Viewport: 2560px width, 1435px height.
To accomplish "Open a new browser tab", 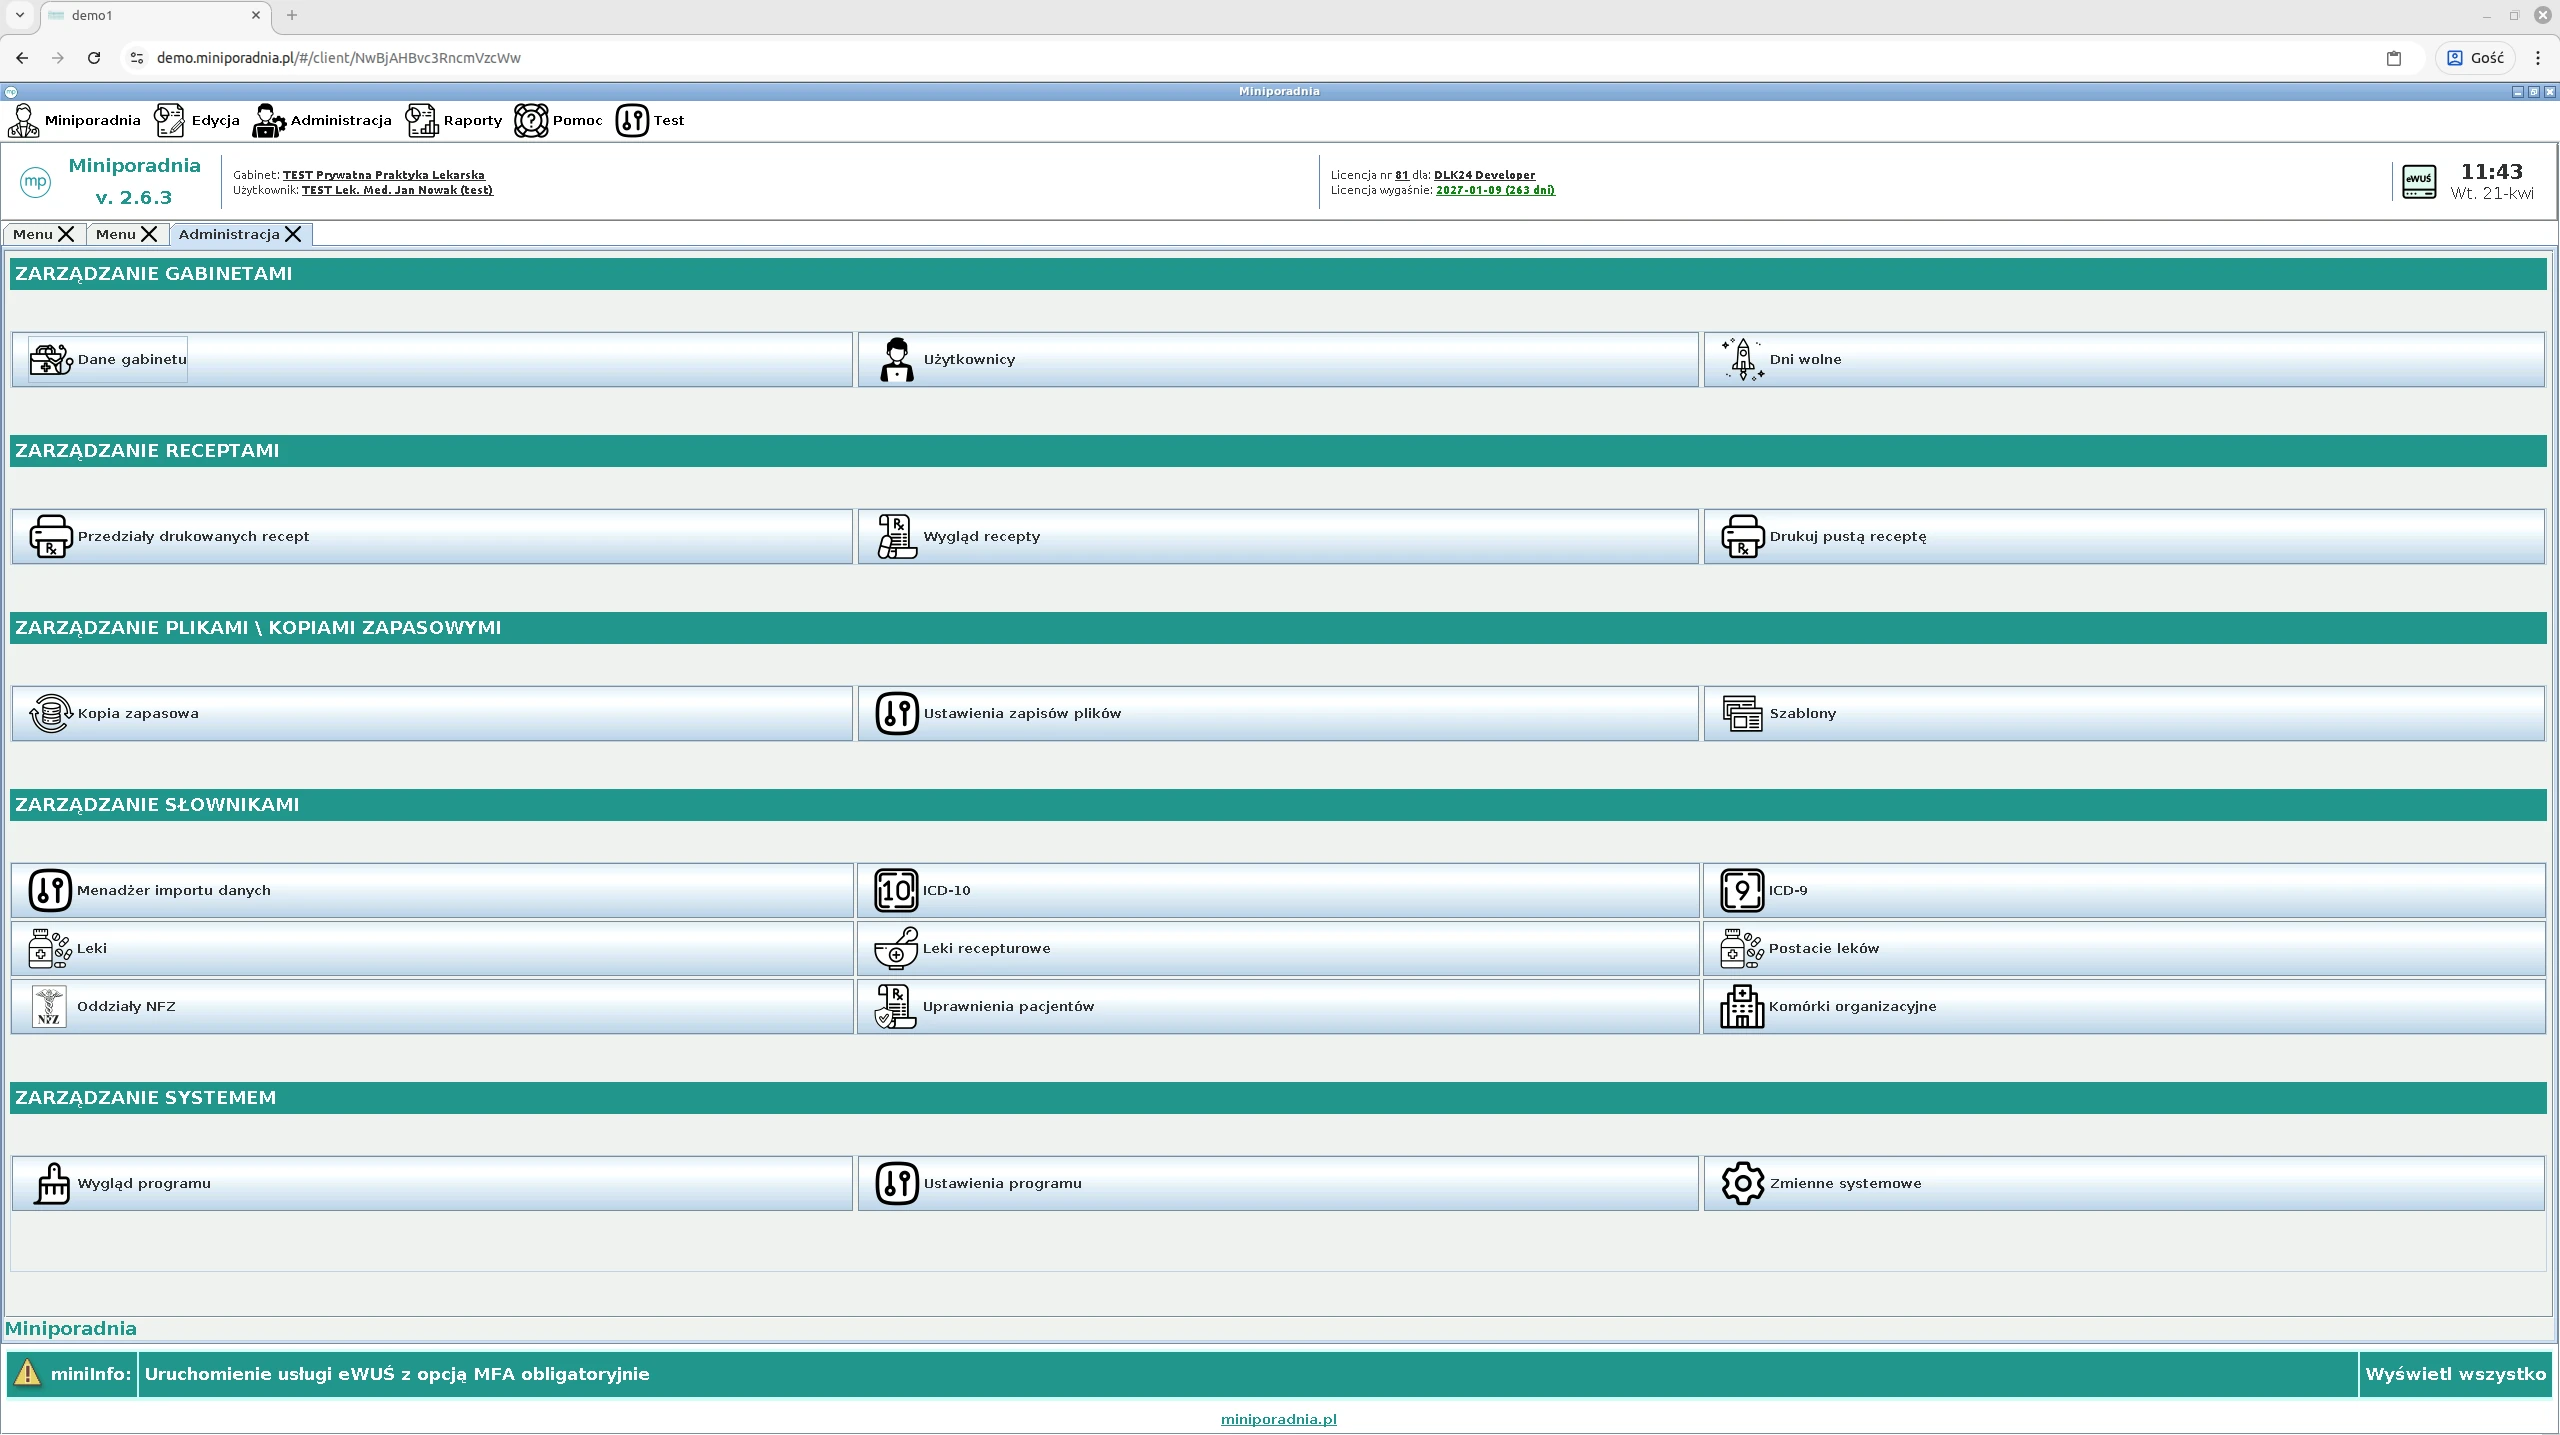I will point(291,15).
